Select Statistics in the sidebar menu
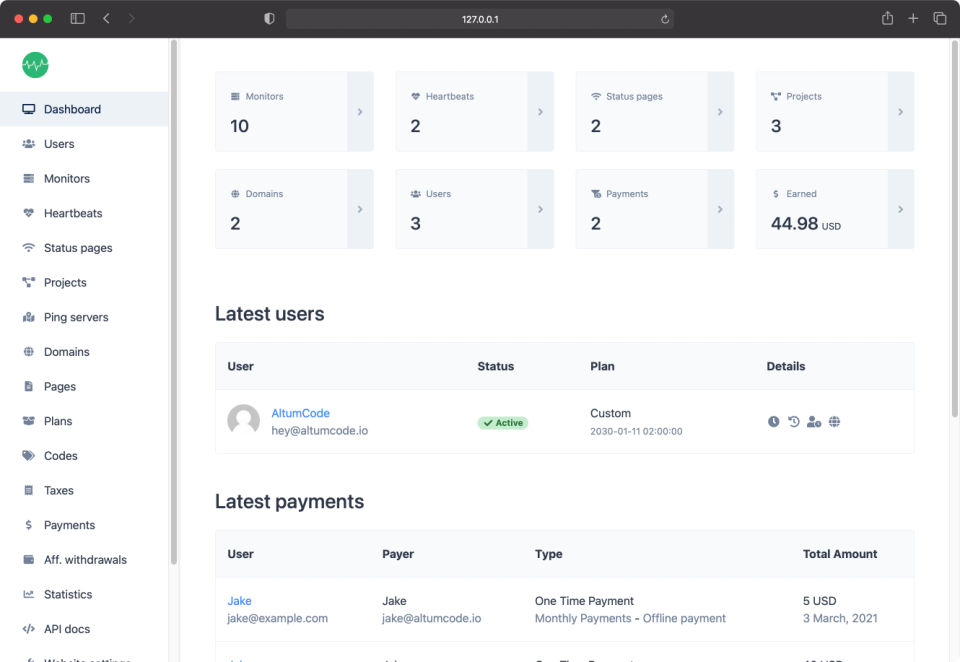Image resolution: width=960 pixels, height=662 pixels. click(x=84, y=594)
